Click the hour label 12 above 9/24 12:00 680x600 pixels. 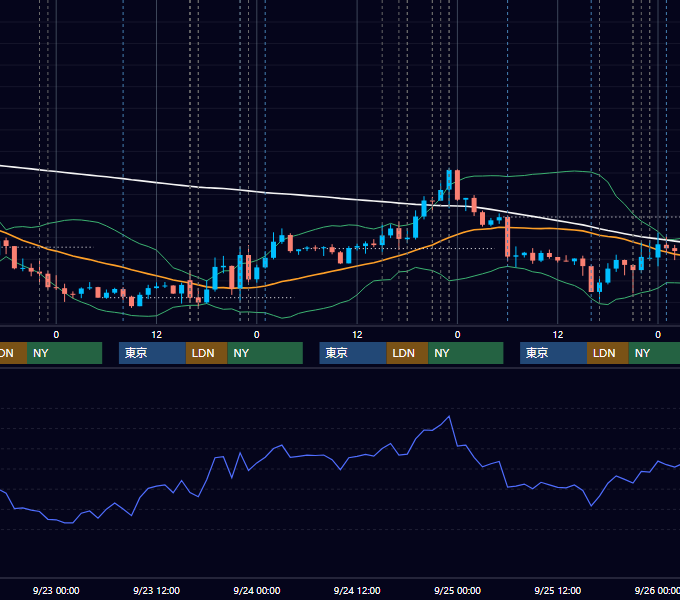click(x=357, y=335)
